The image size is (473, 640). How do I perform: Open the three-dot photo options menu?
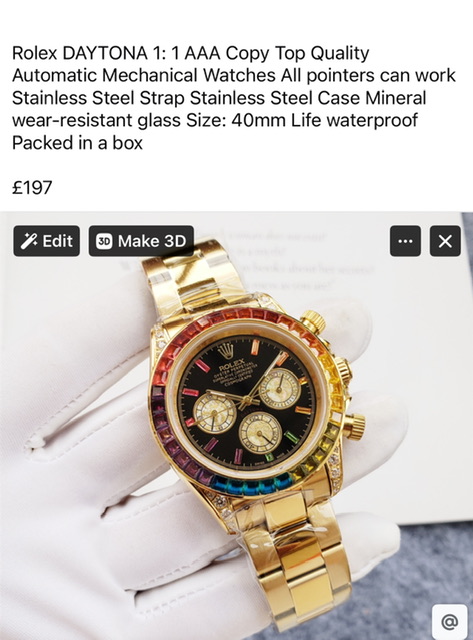(x=405, y=241)
